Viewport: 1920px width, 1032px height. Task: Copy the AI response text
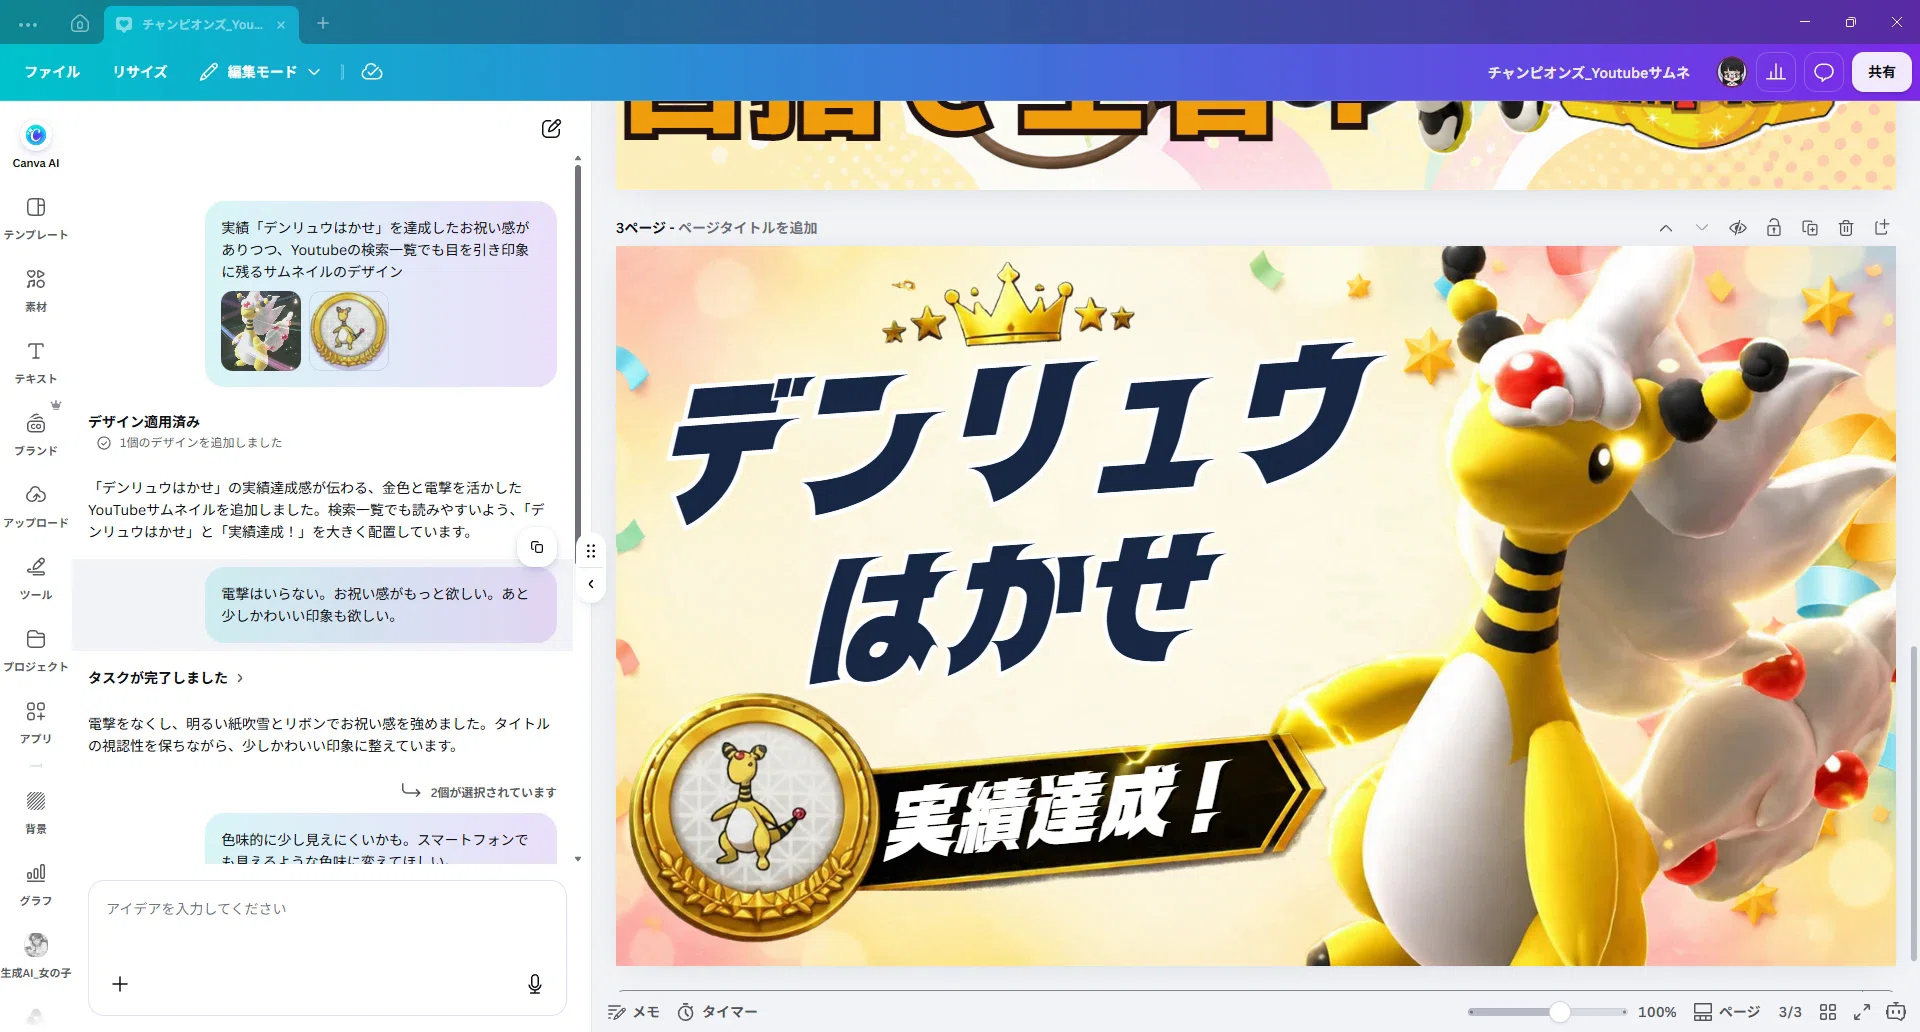pos(537,547)
